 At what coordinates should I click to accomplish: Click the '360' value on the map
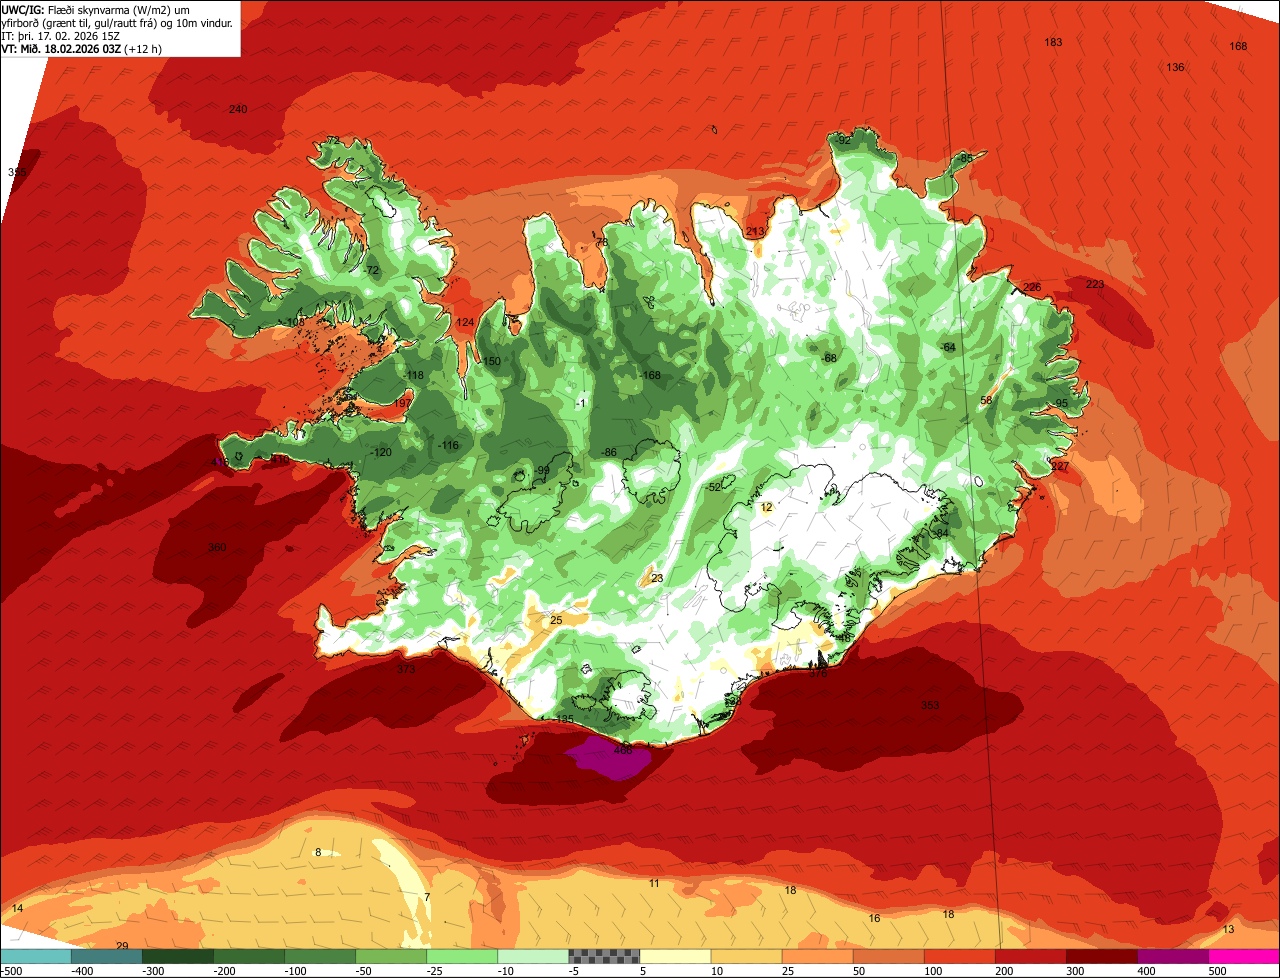(217, 548)
